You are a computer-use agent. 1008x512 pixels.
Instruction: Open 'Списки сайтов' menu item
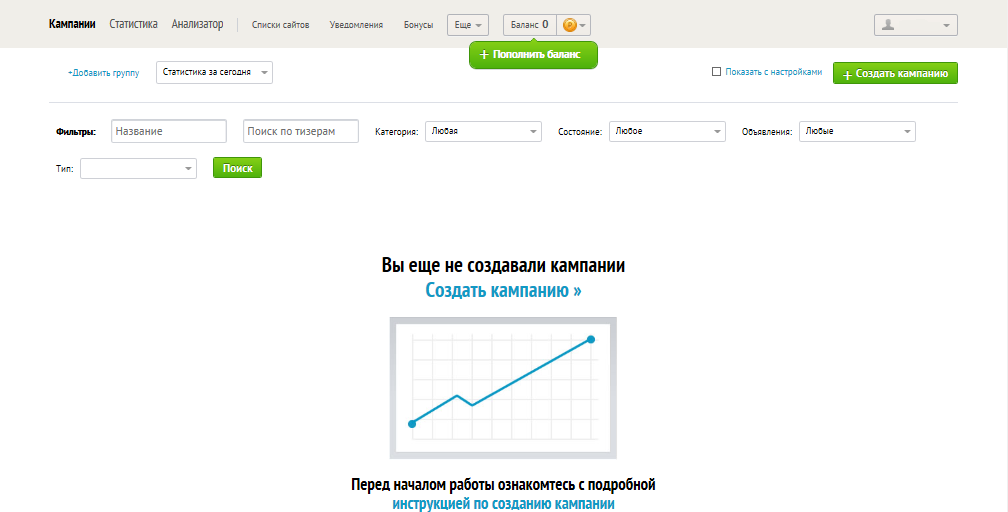point(280,25)
